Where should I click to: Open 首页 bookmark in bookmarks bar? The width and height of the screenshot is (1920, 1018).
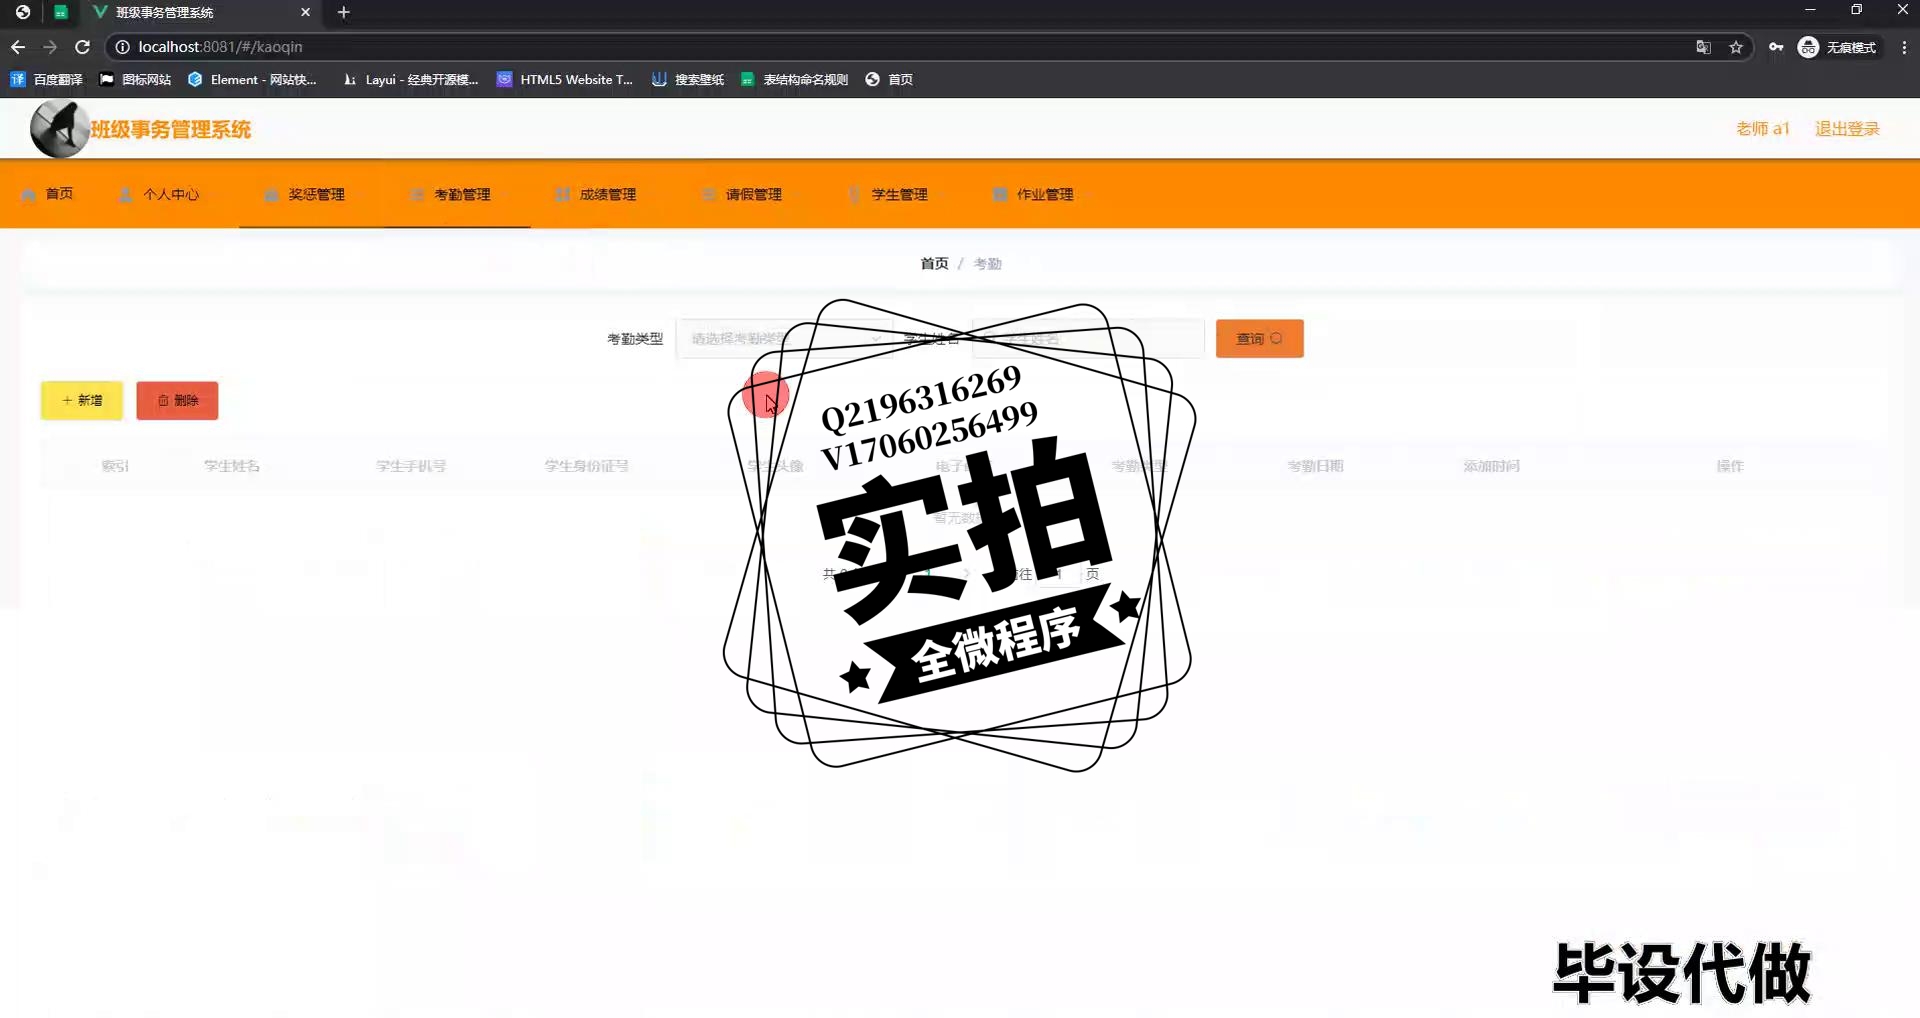pos(889,79)
